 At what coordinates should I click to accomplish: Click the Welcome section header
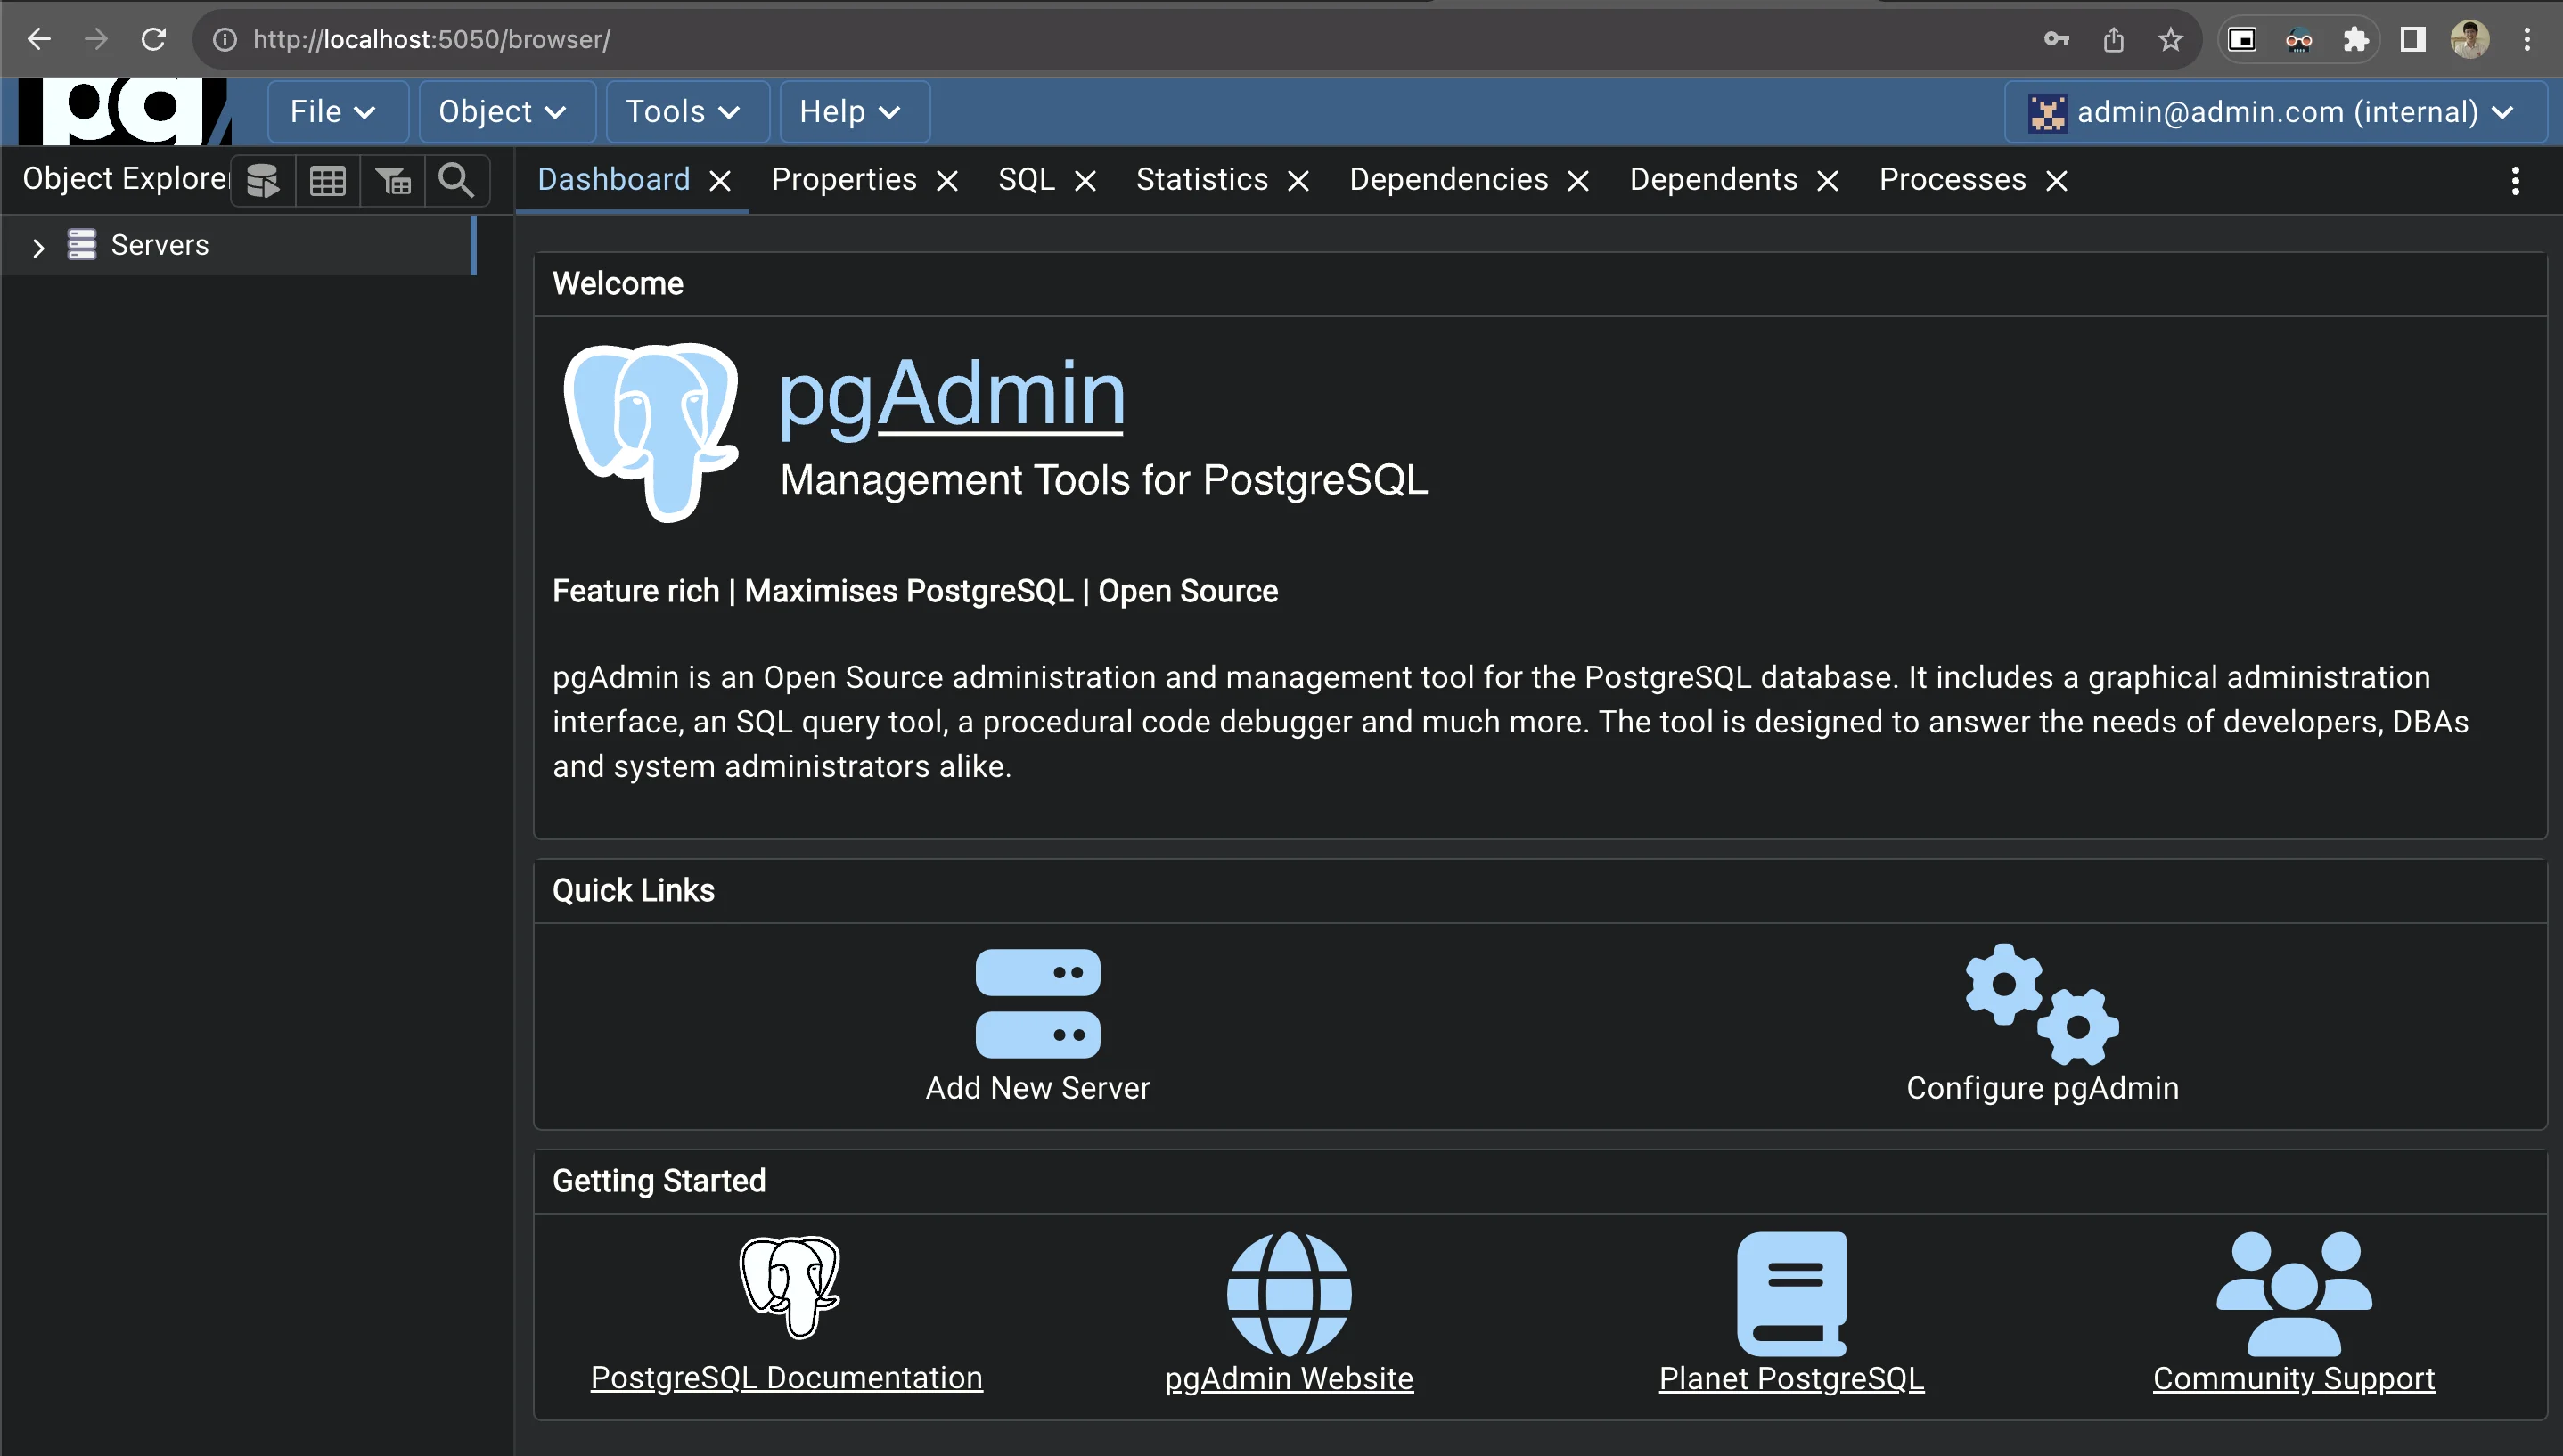618,284
